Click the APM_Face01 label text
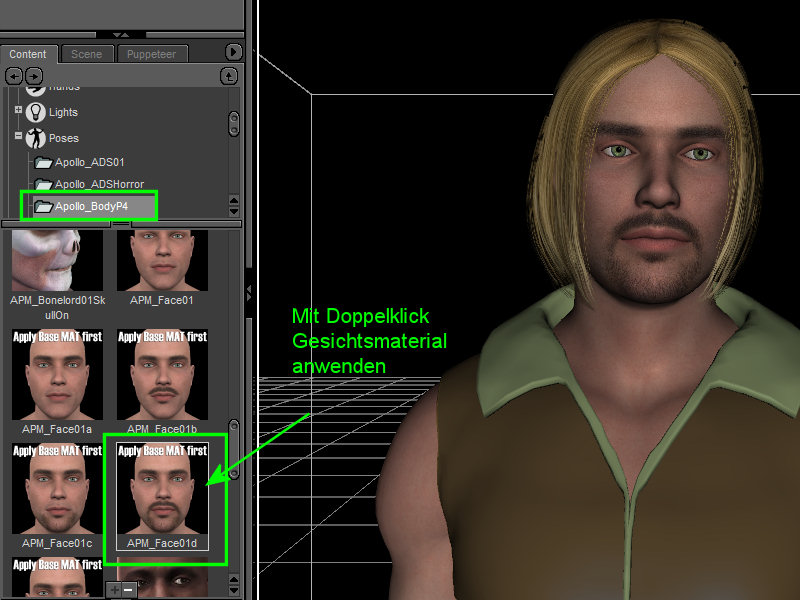Viewport: 800px width, 600px height. pyautogui.click(x=162, y=301)
